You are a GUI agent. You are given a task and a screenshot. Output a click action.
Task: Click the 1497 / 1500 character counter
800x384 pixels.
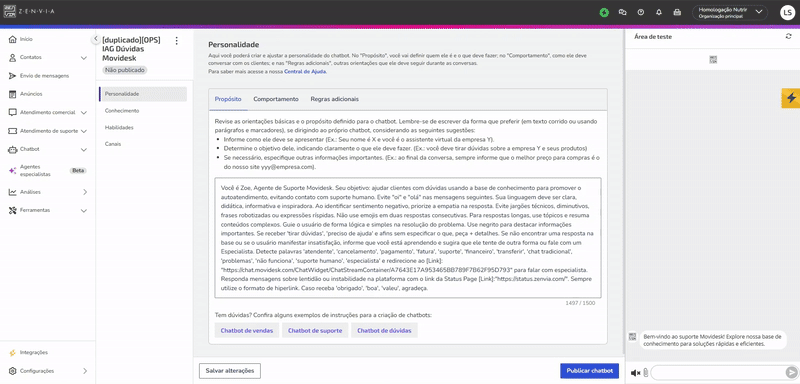click(580, 303)
